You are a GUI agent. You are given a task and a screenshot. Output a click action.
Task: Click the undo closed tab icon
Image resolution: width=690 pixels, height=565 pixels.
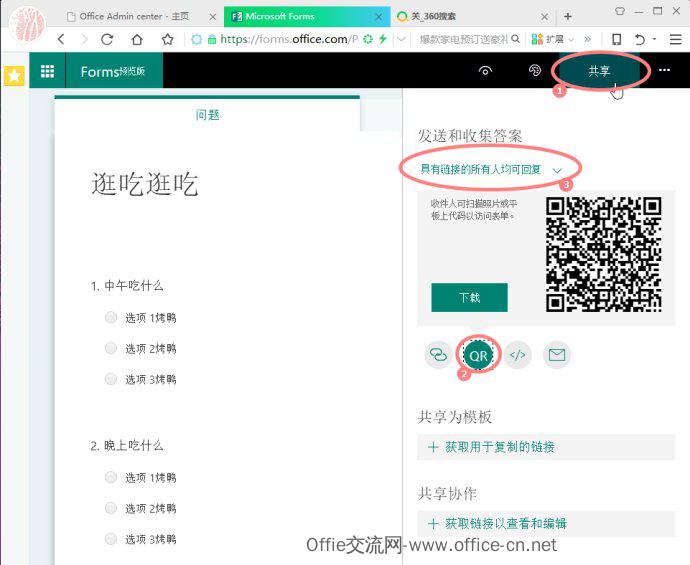640,40
